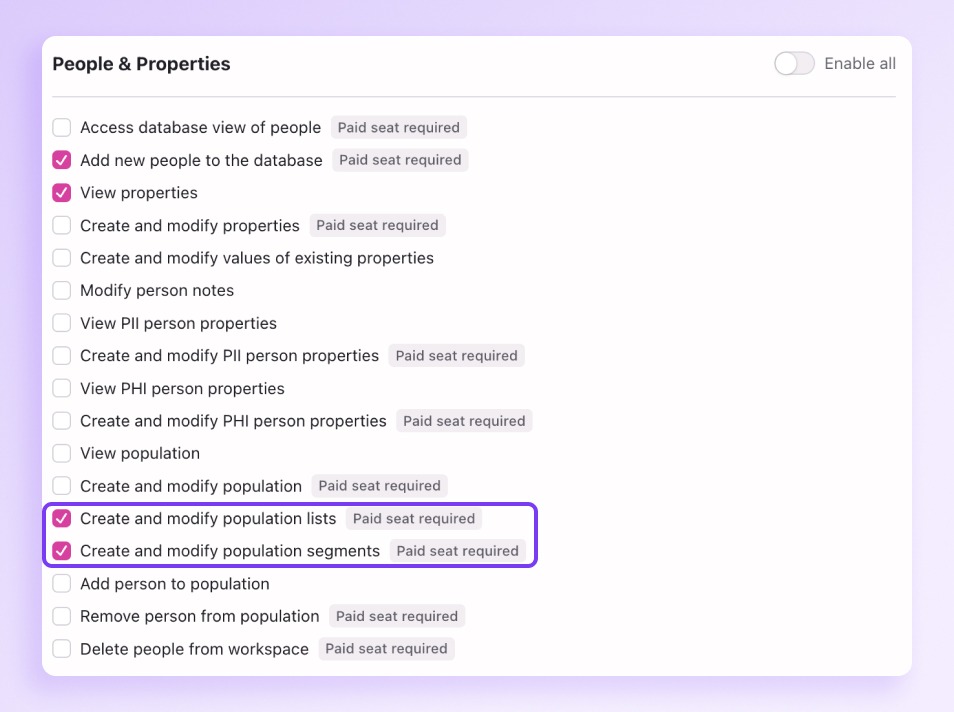Enable Create and modify properties checkbox
The width and height of the screenshot is (954, 712).
[x=62, y=226]
